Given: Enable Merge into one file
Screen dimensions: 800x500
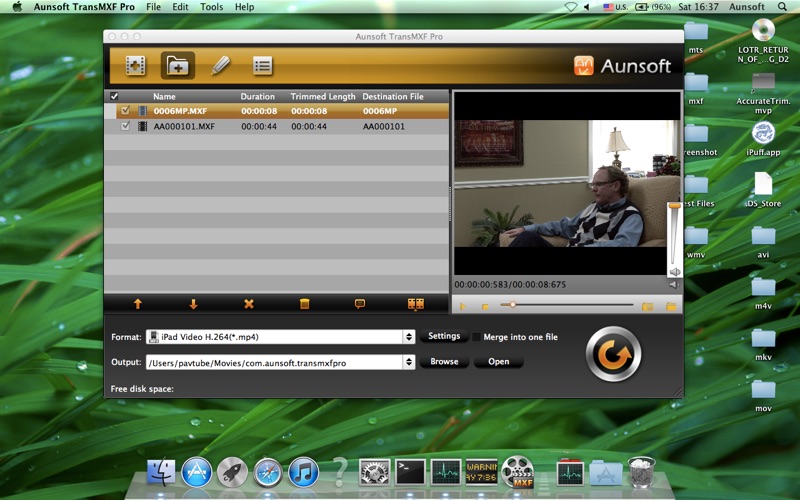Looking at the screenshot, I should pos(477,337).
